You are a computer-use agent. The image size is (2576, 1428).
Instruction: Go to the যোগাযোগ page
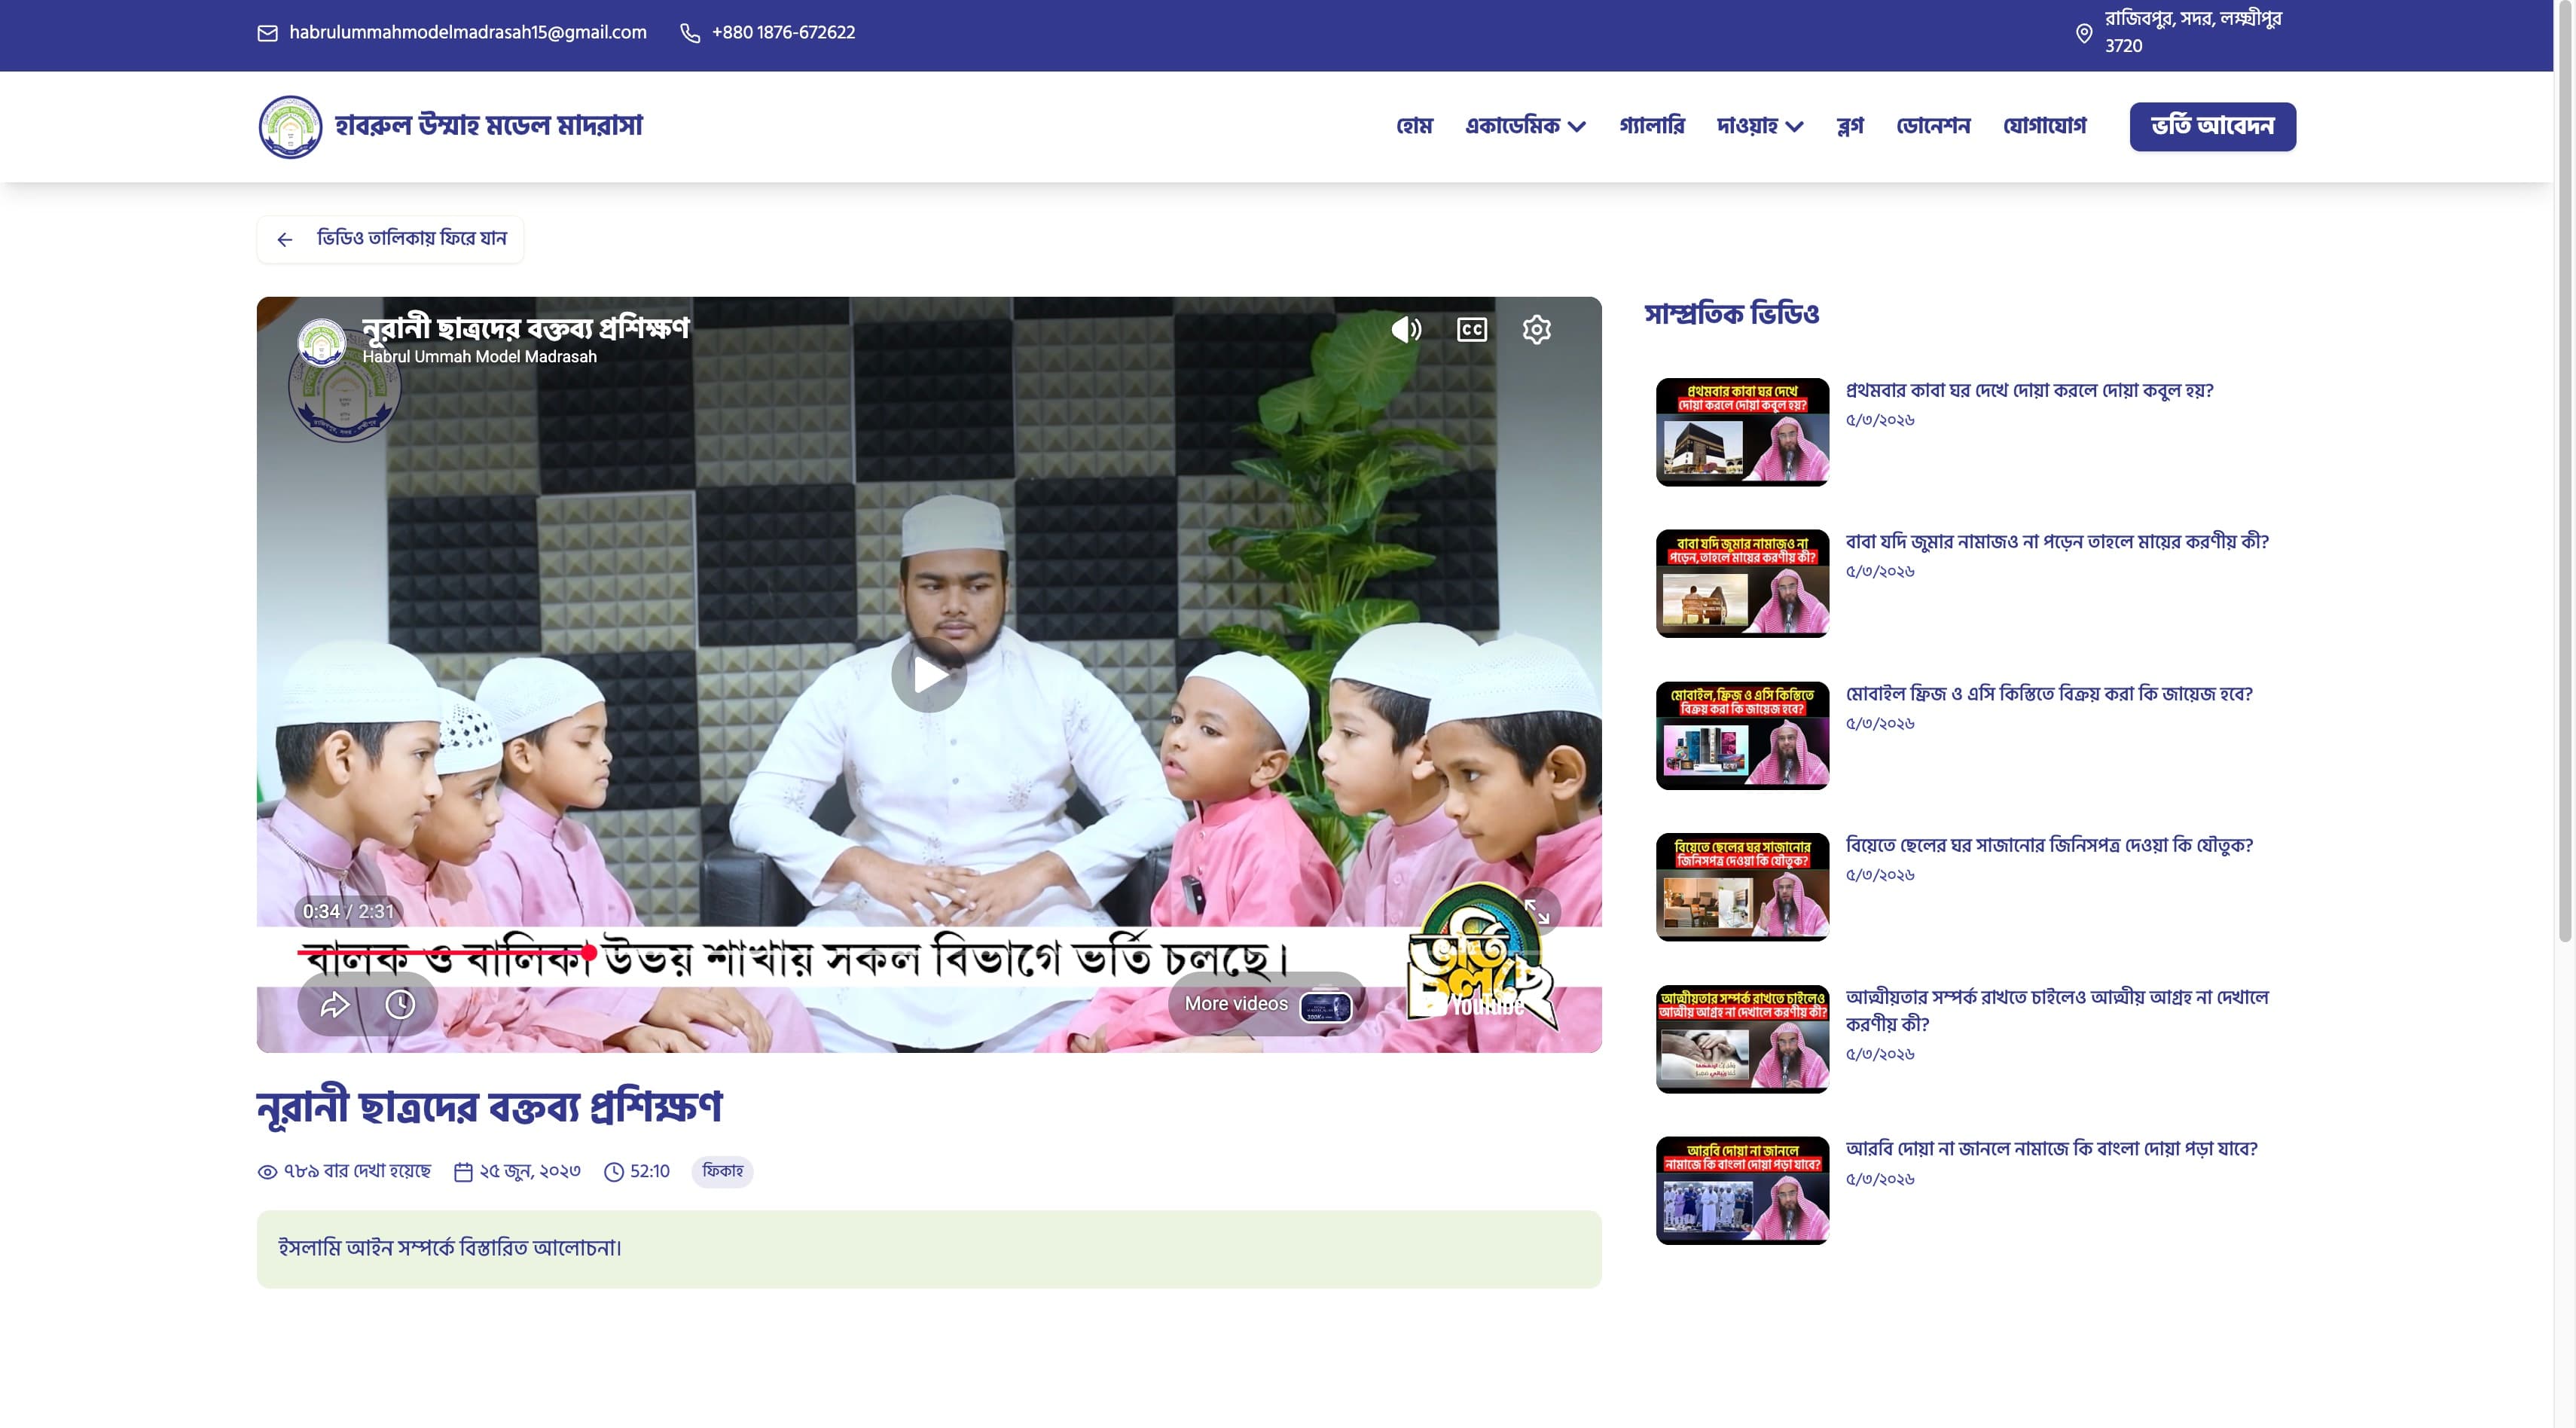coord(2044,126)
